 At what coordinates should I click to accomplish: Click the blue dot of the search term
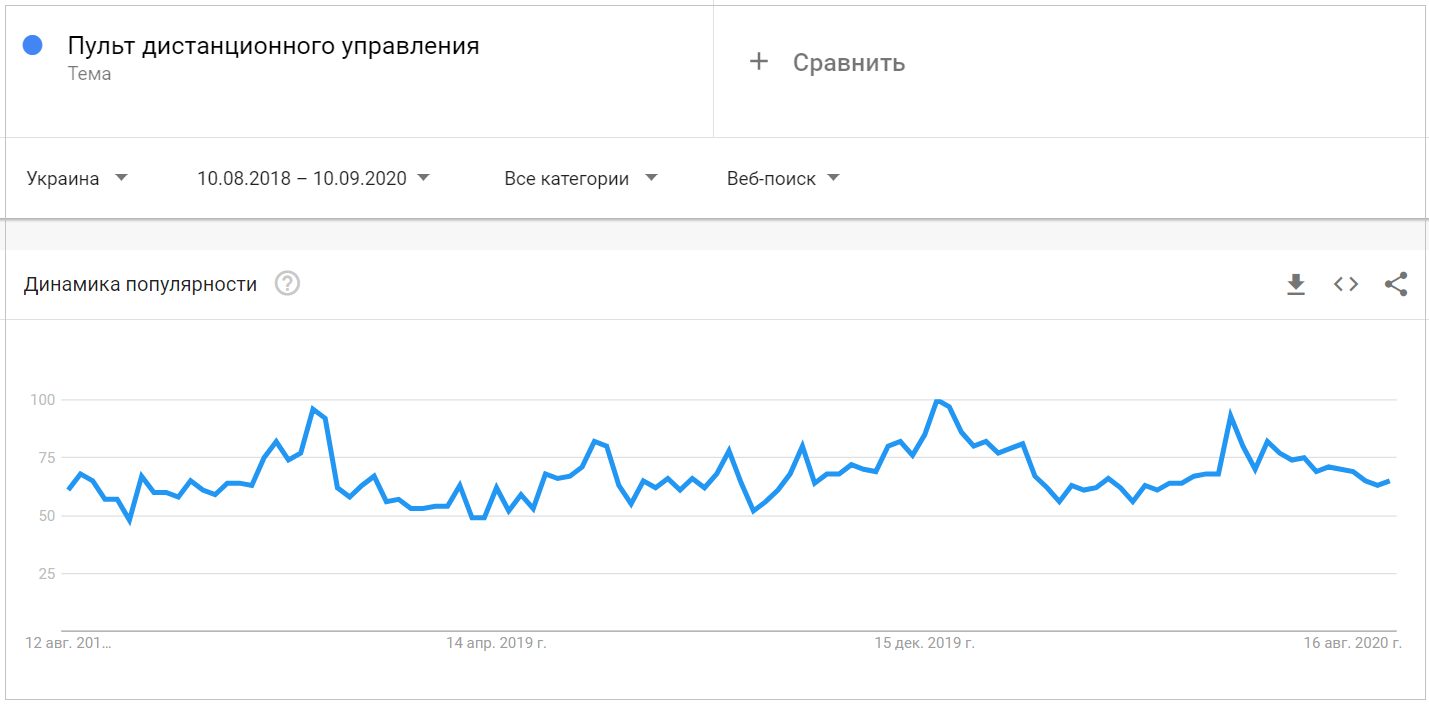point(32,45)
